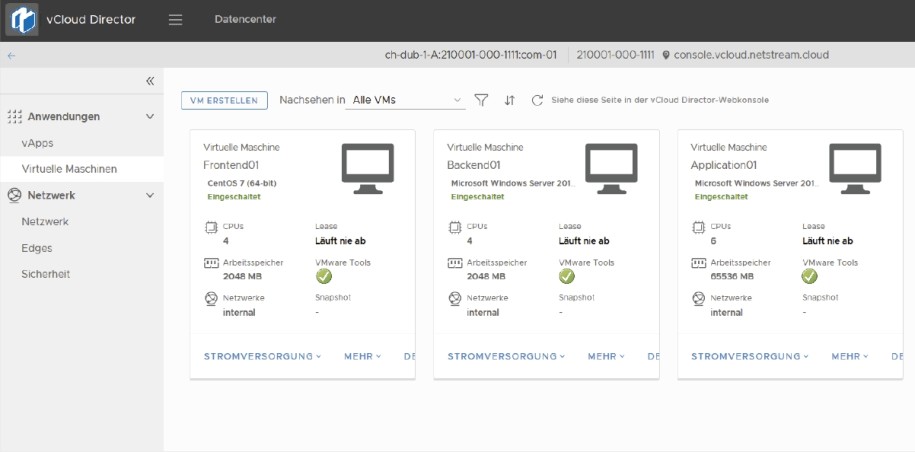
Task: Click the Netzwerk globe icon in sidebar
Action: click(15, 195)
